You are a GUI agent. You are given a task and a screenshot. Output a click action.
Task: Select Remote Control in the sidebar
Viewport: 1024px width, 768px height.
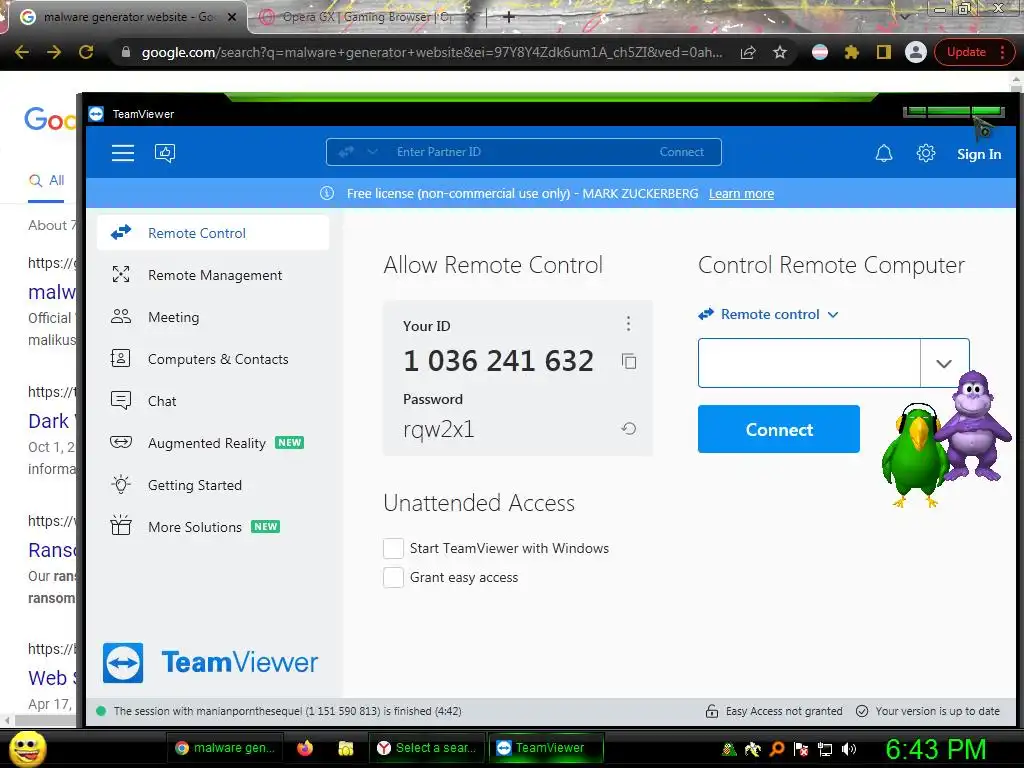coord(213,233)
